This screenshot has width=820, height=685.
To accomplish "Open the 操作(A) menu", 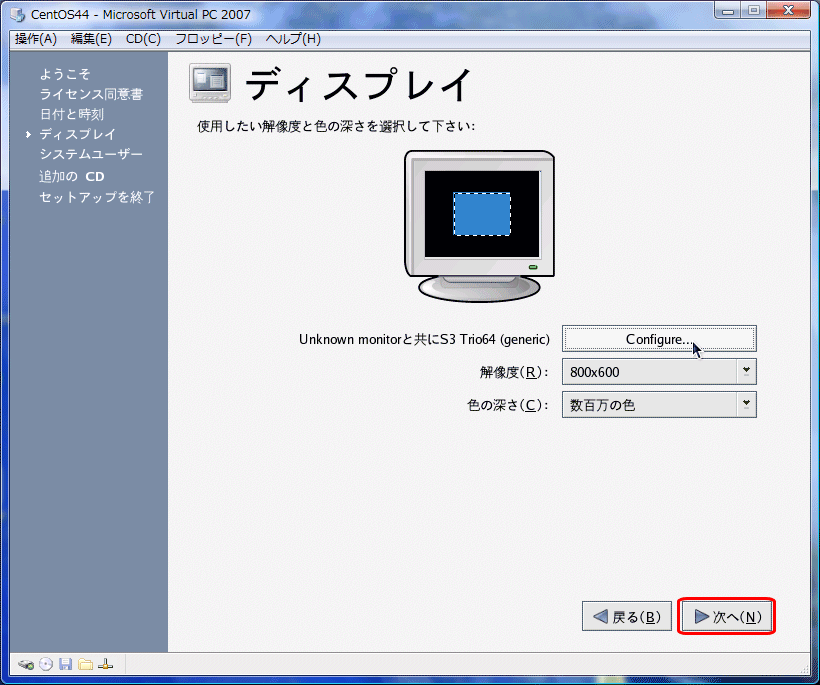I will [36, 39].
